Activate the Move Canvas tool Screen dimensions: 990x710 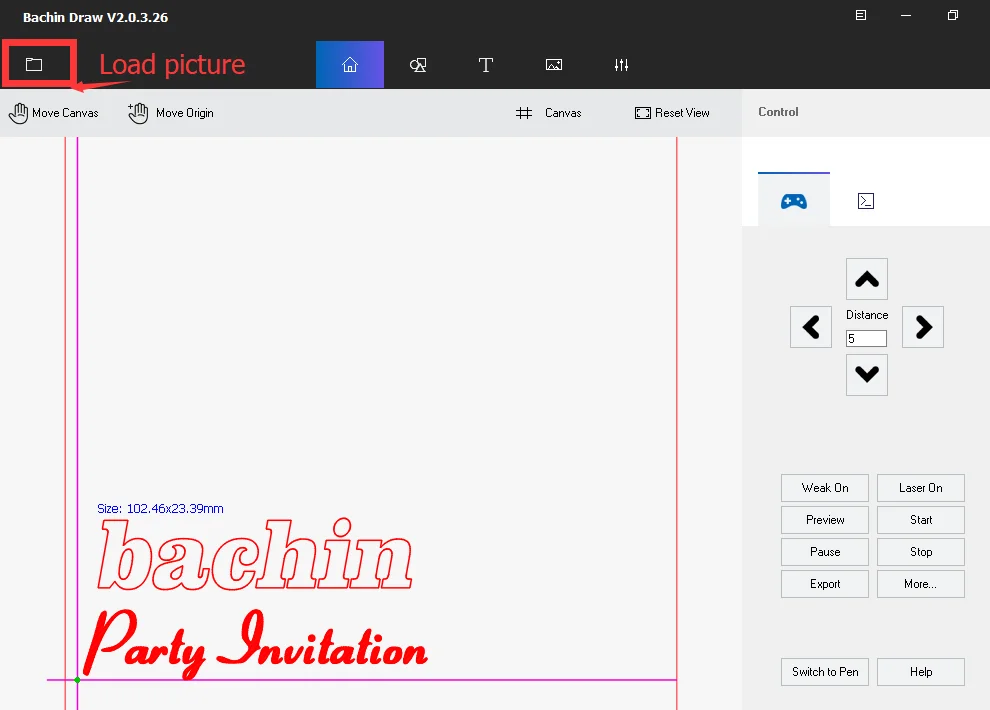54,113
